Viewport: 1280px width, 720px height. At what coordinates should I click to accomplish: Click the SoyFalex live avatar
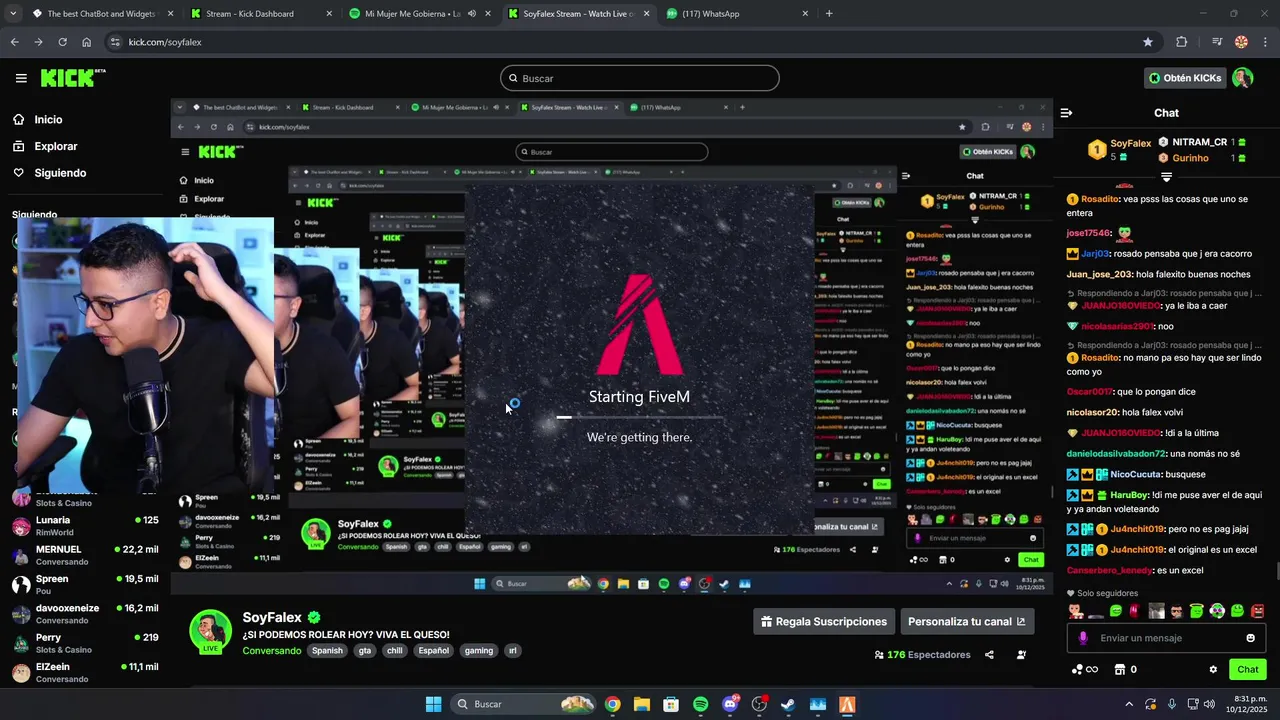(210, 631)
